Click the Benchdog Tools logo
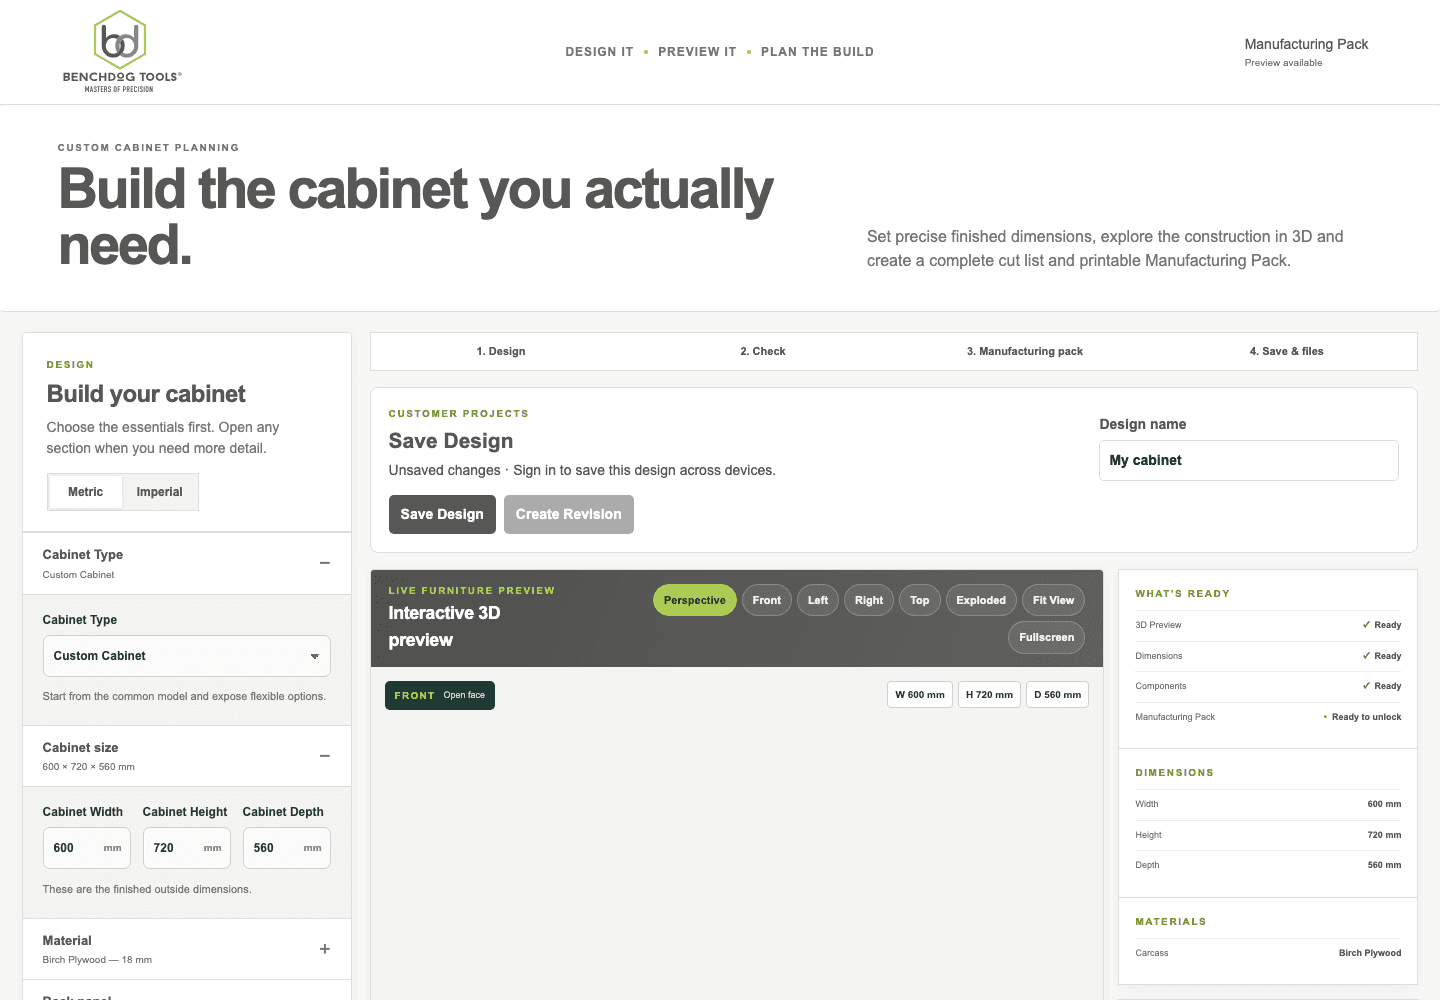This screenshot has height=1000, width=1440. pyautogui.click(x=122, y=52)
